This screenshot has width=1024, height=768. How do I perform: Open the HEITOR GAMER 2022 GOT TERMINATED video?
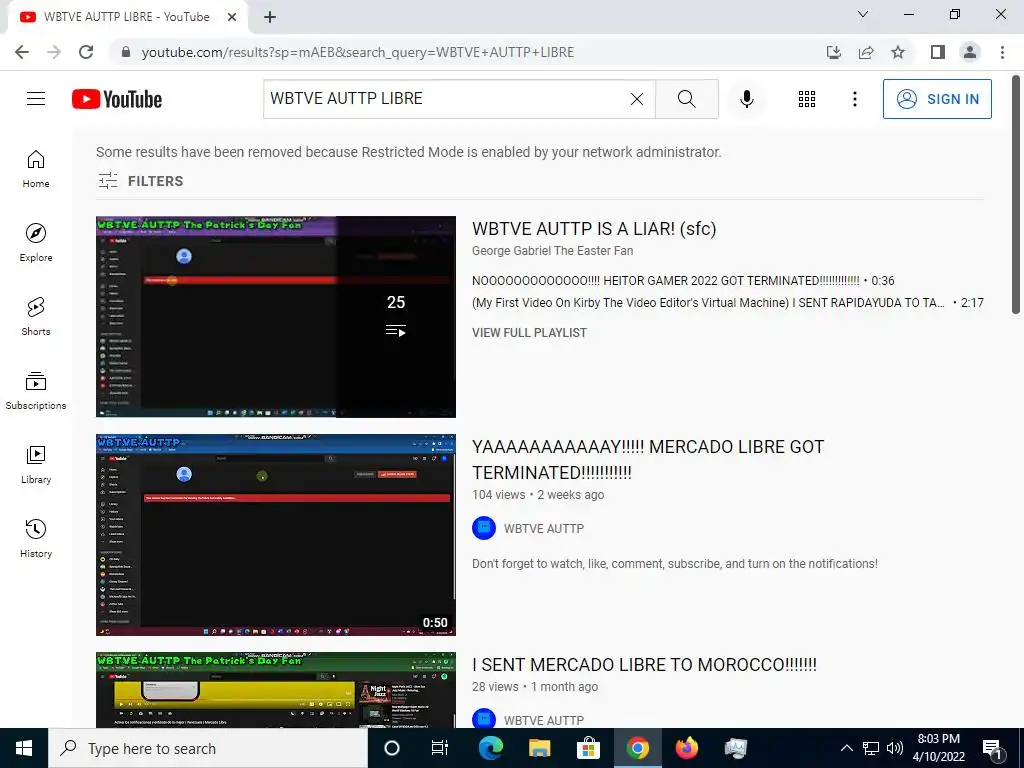[x=683, y=281]
